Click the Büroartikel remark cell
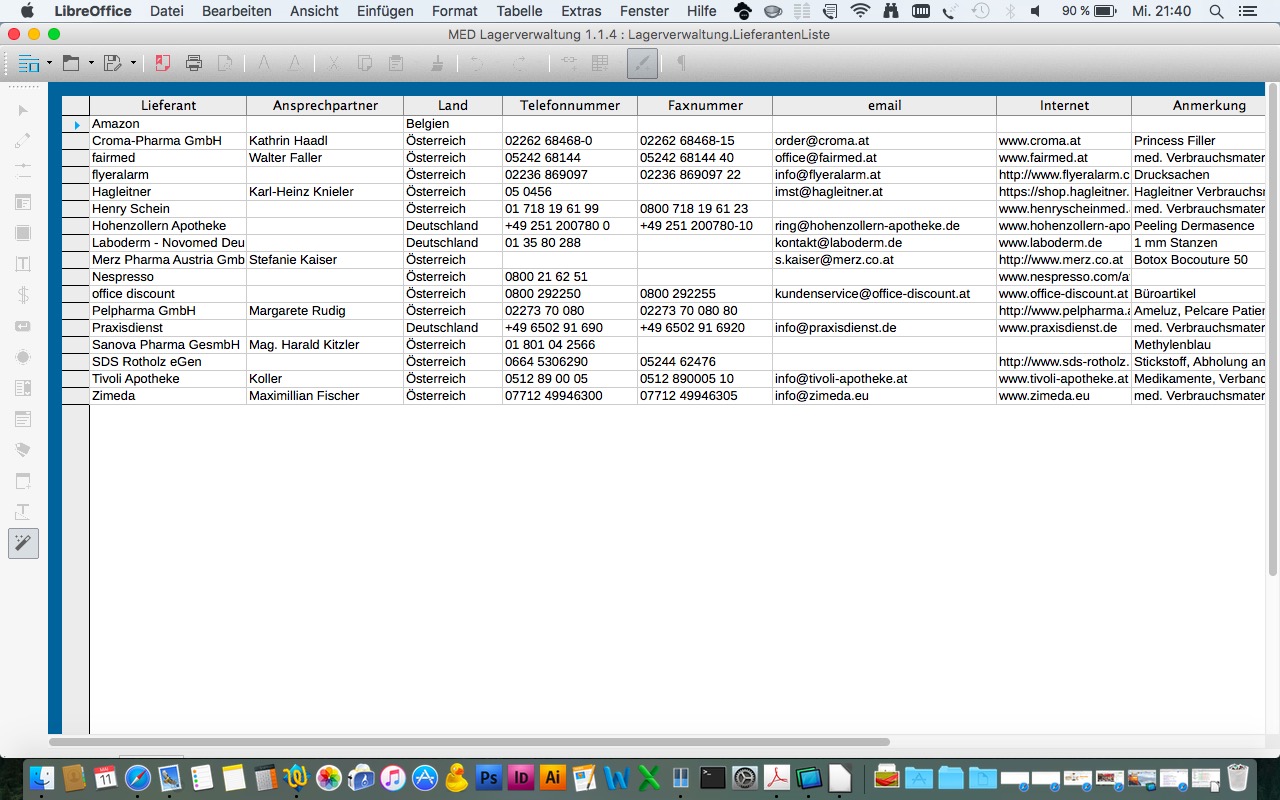Image resolution: width=1280 pixels, height=800 pixels. click(x=1198, y=294)
